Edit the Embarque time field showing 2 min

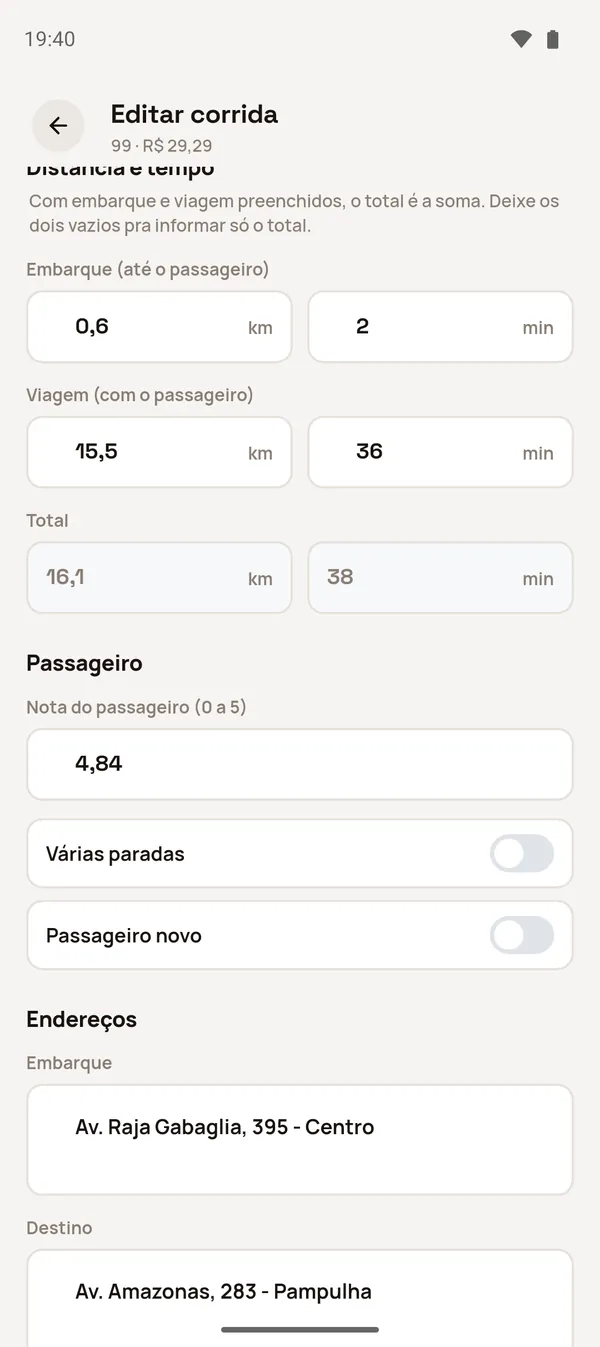[x=440, y=327]
